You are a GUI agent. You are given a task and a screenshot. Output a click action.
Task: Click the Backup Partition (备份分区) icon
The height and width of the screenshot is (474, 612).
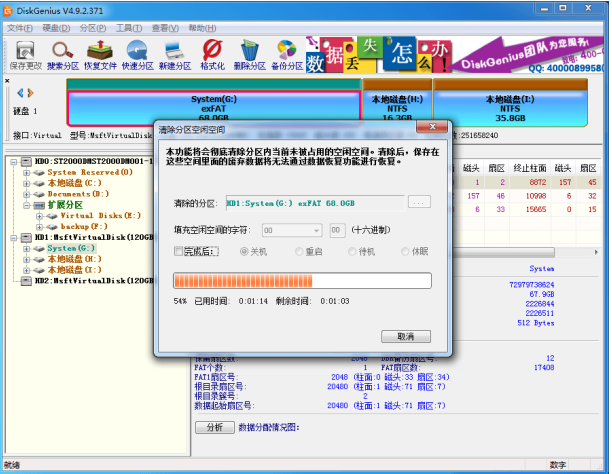click(287, 56)
